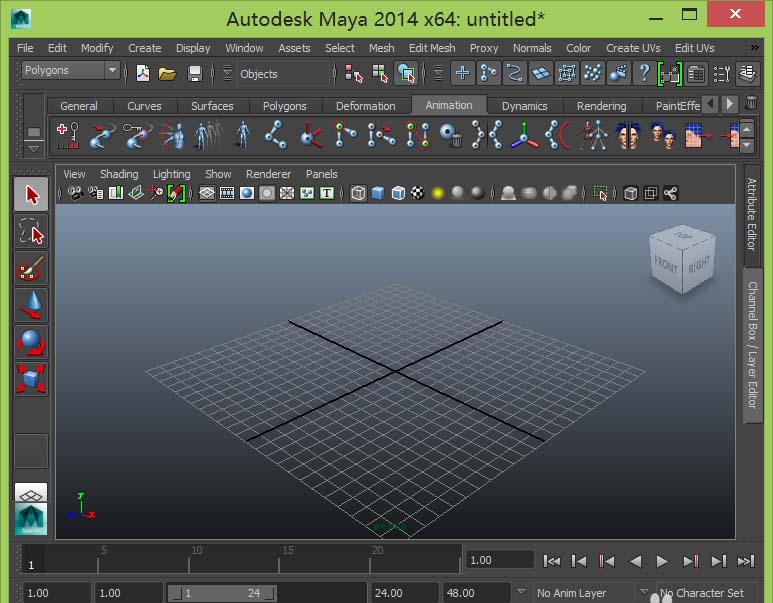Click the Joint Tool shelf icon

[x=277, y=135]
